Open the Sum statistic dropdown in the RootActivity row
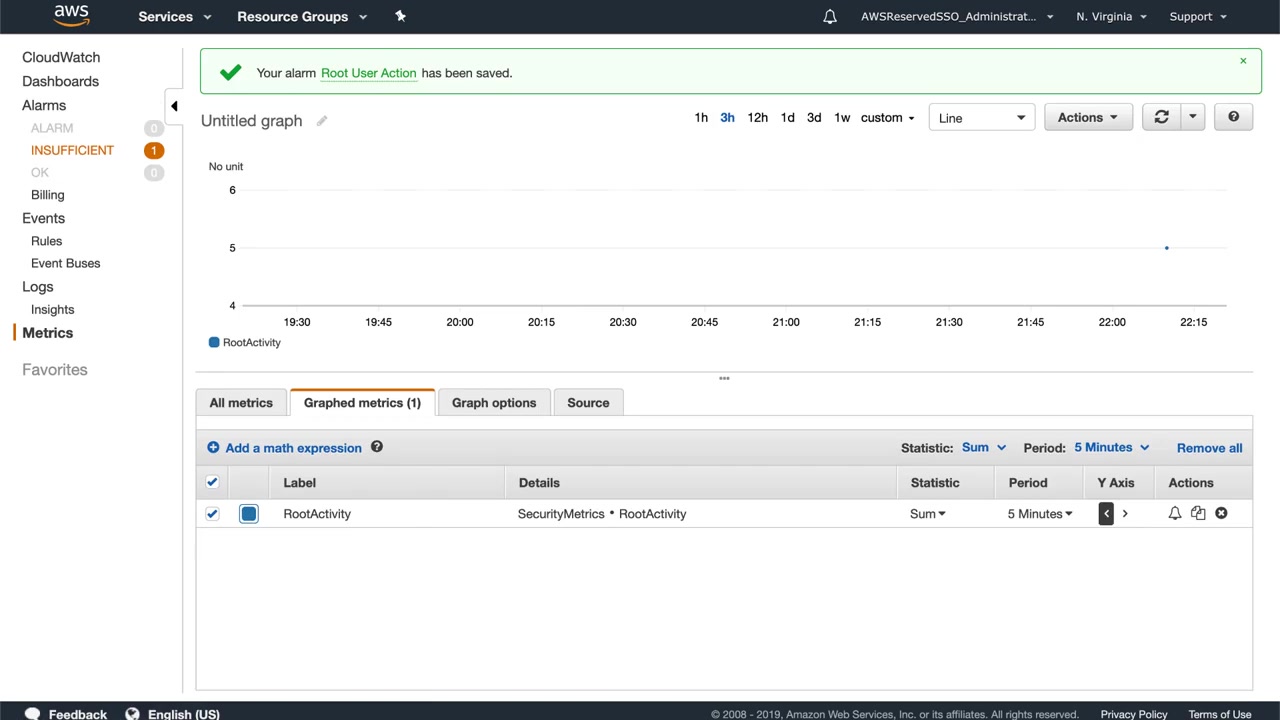 pos(927,514)
